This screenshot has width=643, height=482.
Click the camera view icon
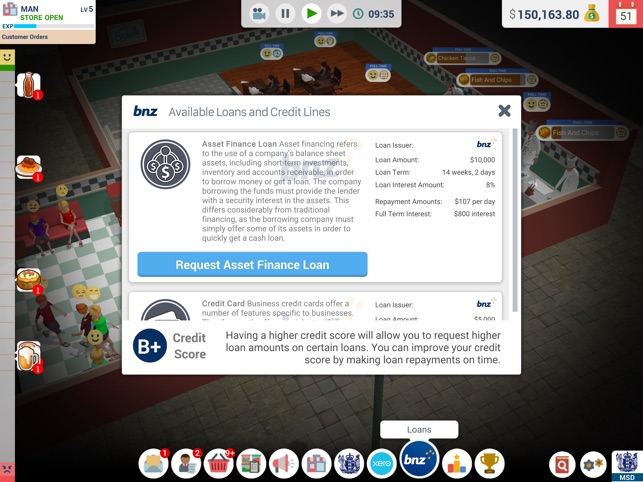point(259,14)
